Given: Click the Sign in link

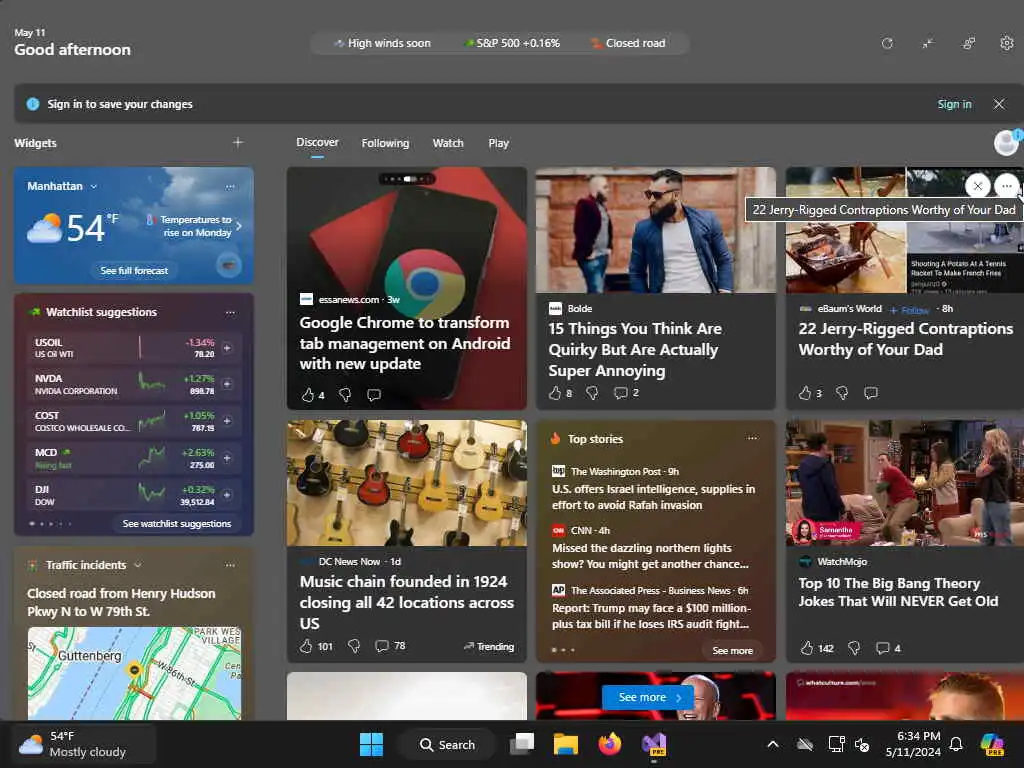Looking at the screenshot, I should click(x=954, y=104).
